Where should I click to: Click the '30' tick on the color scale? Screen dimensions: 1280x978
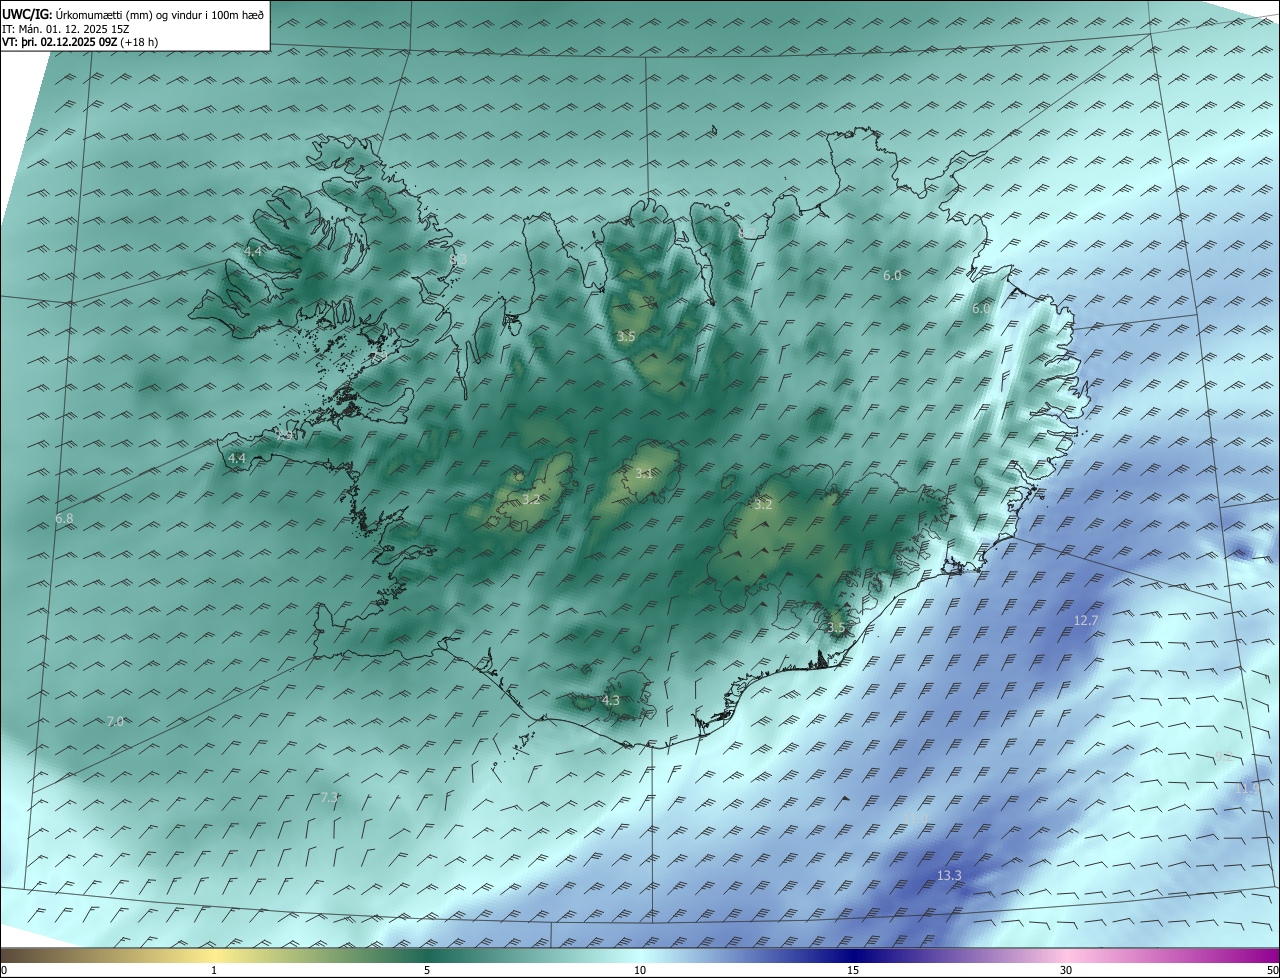point(1066,971)
